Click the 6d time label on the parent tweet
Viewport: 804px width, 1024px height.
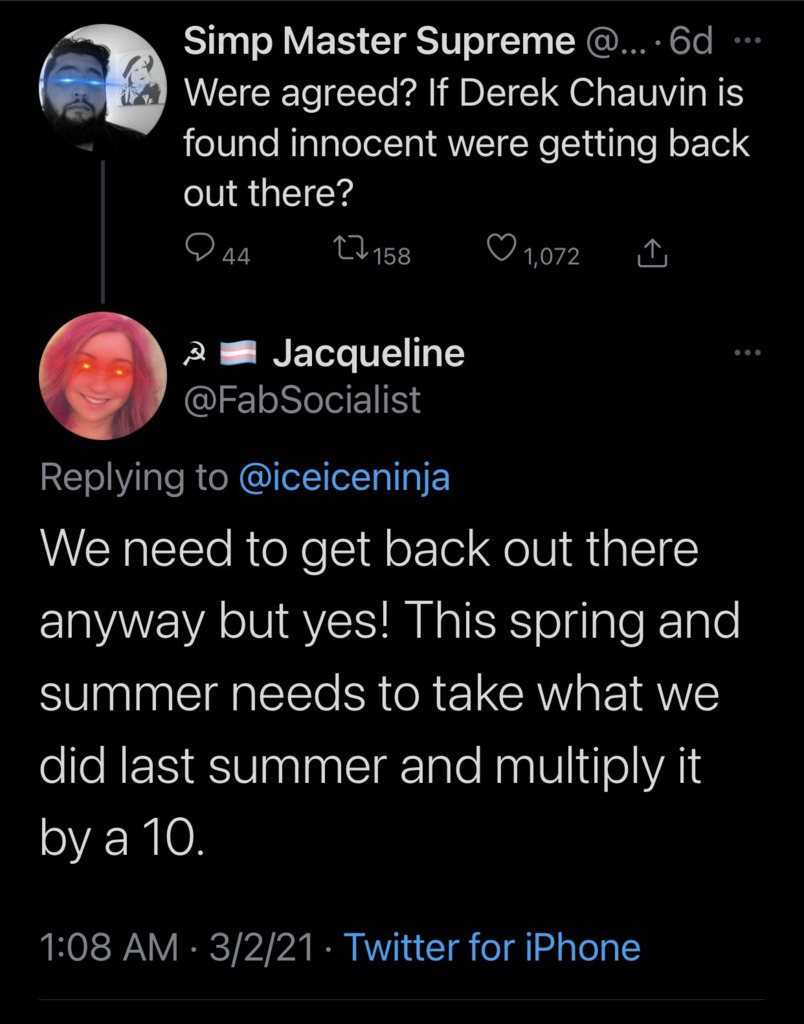pyautogui.click(x=694, y=43)
